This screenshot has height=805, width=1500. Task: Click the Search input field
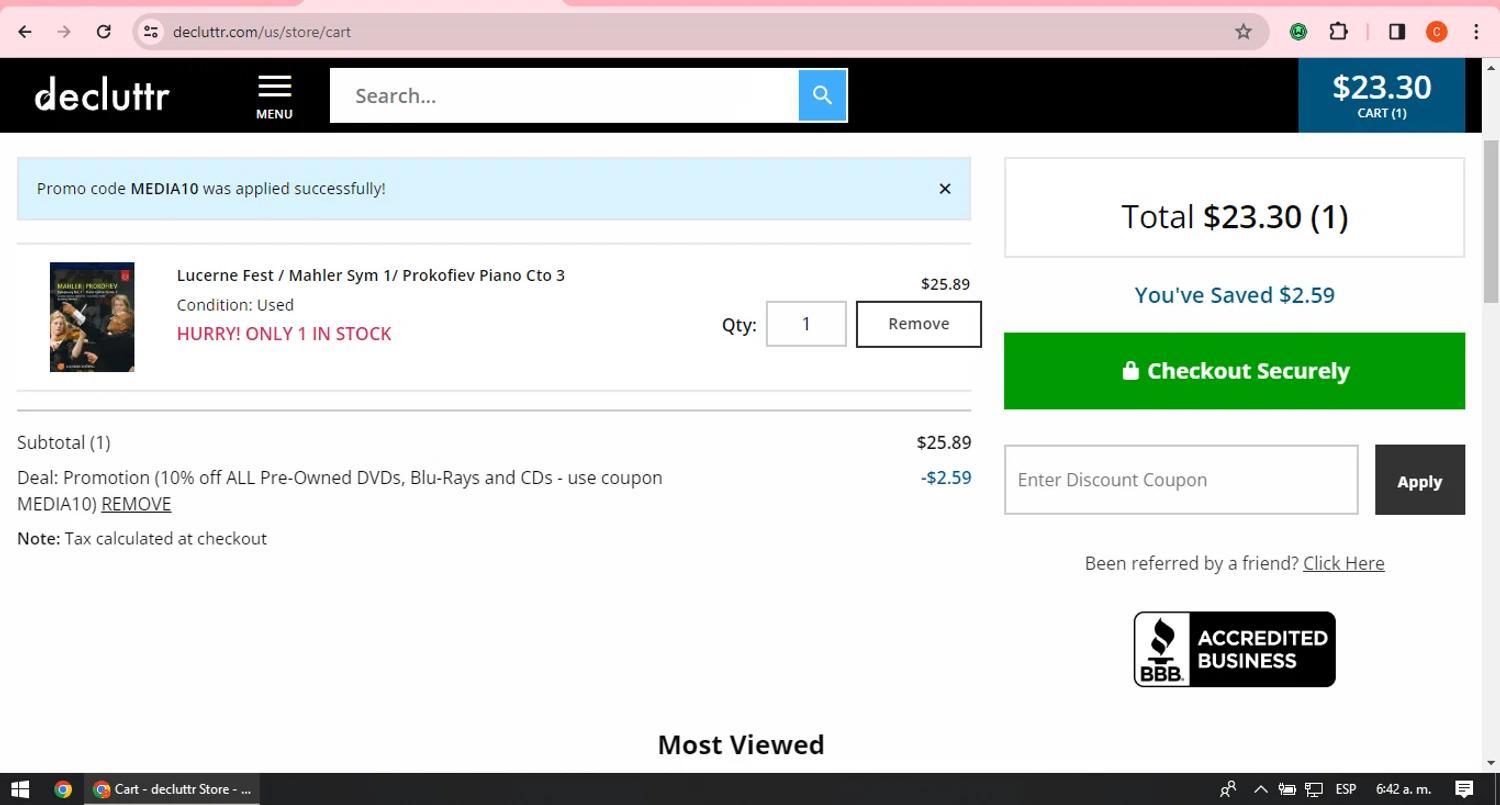tap(564, 96)
